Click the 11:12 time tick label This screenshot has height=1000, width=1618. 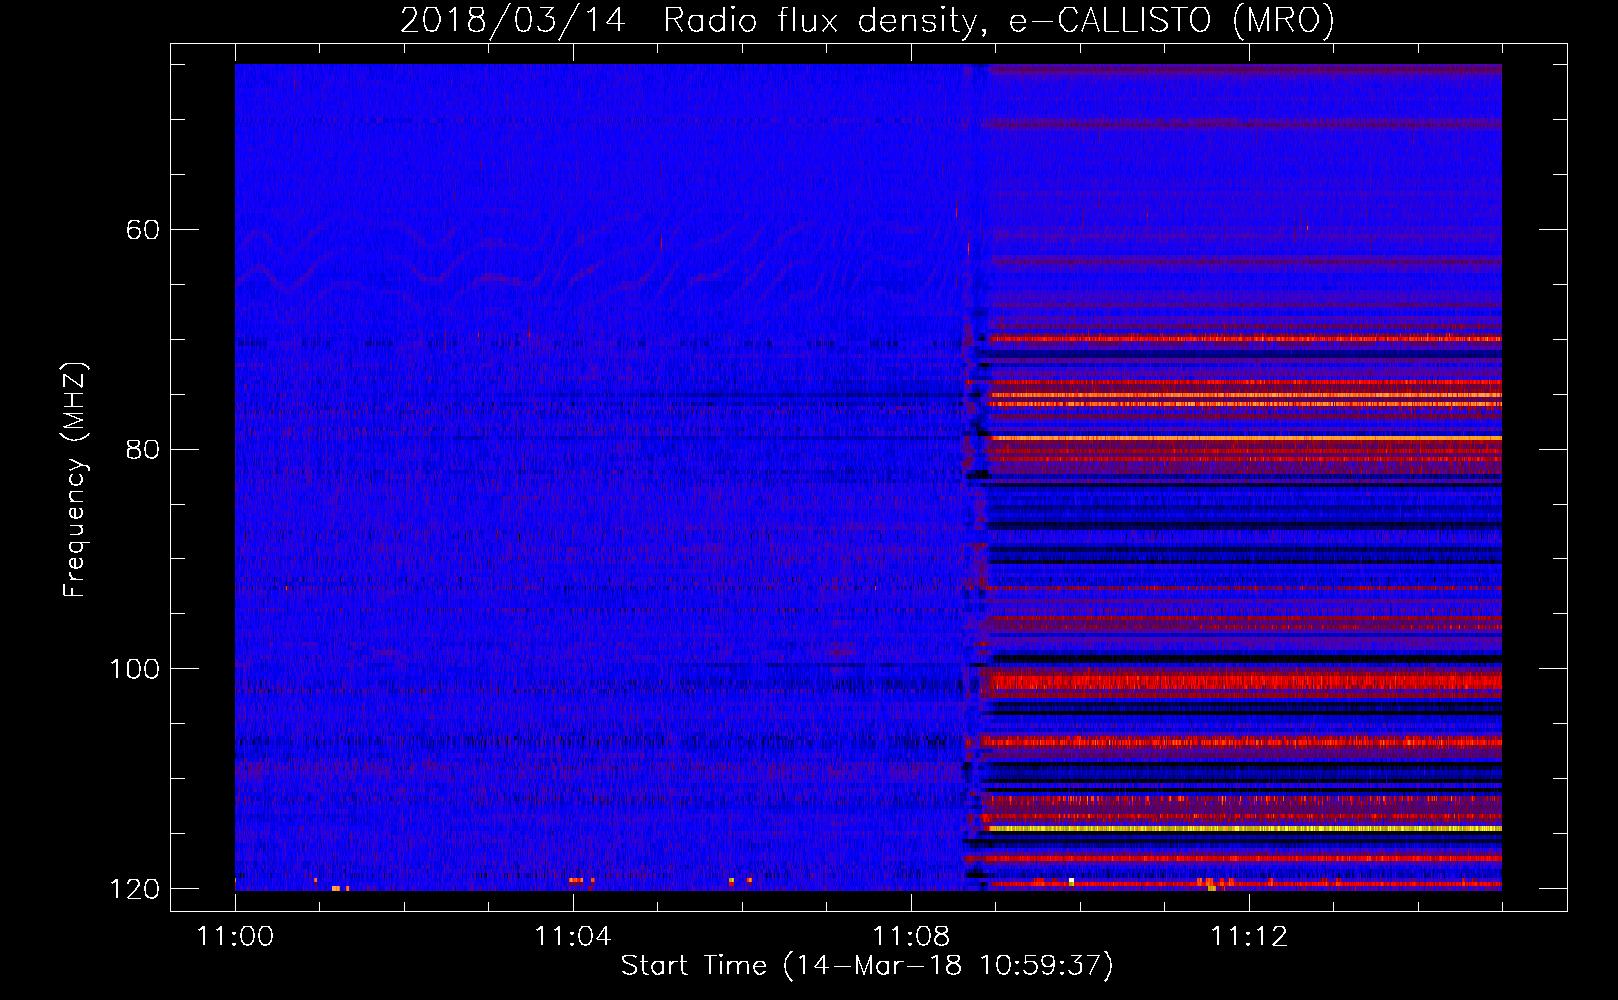1249,937
